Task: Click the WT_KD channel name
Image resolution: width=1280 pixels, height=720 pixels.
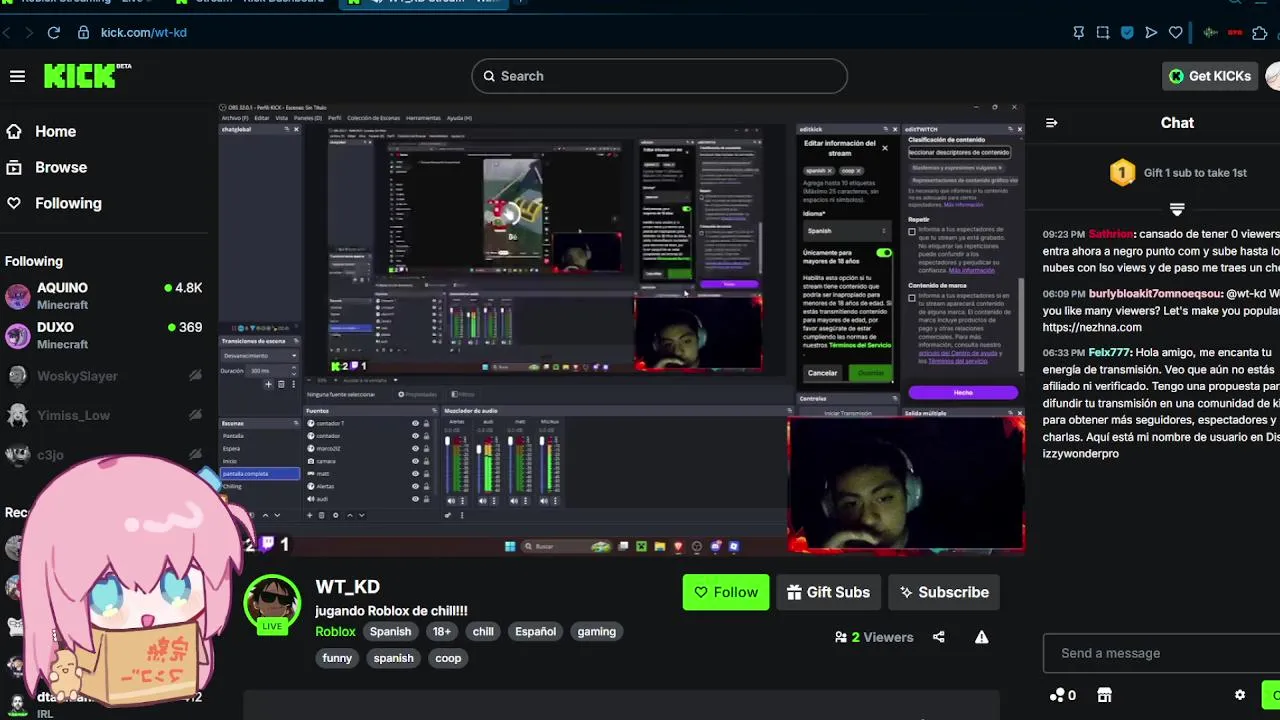Action: [x=348, y=587]
